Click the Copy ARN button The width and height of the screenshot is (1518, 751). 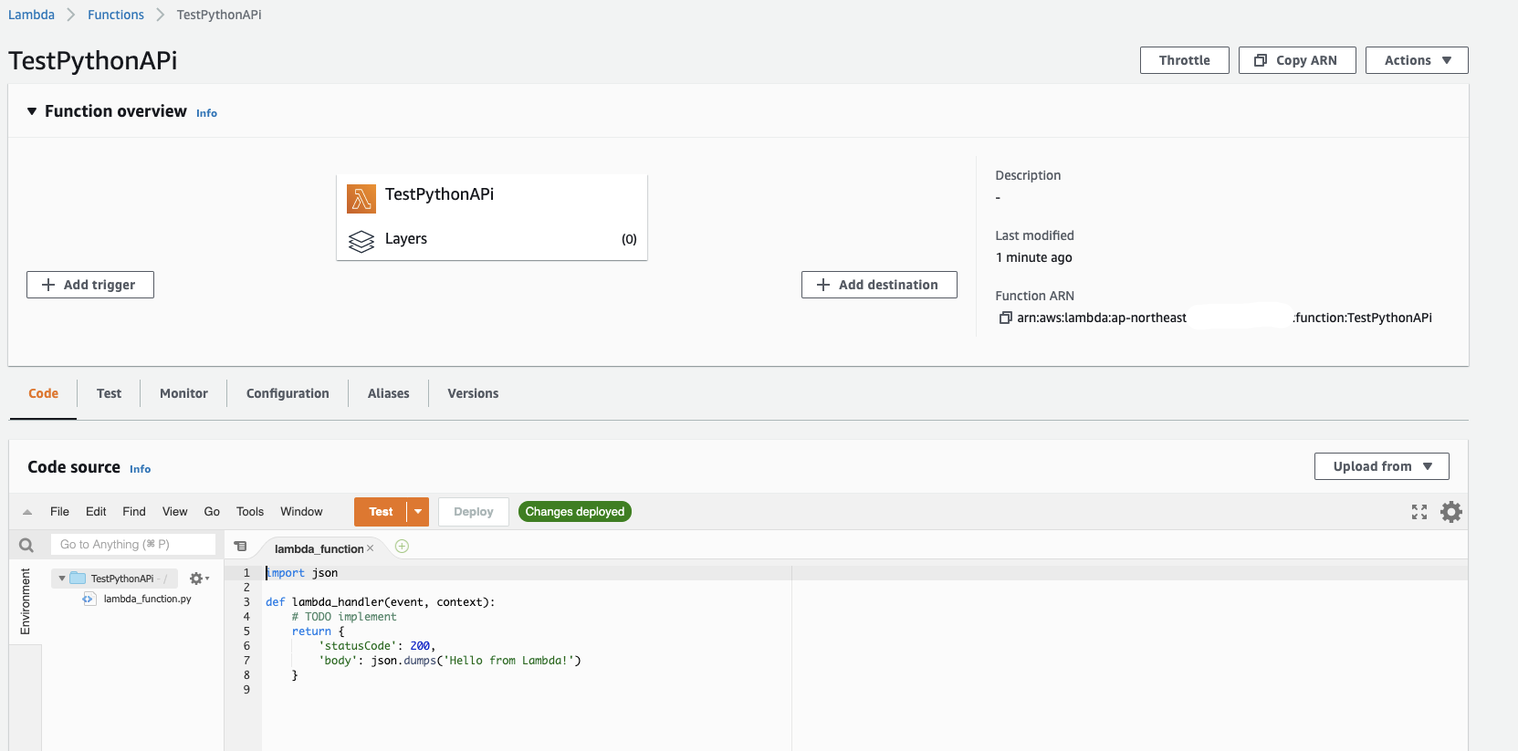point(1297,60)
